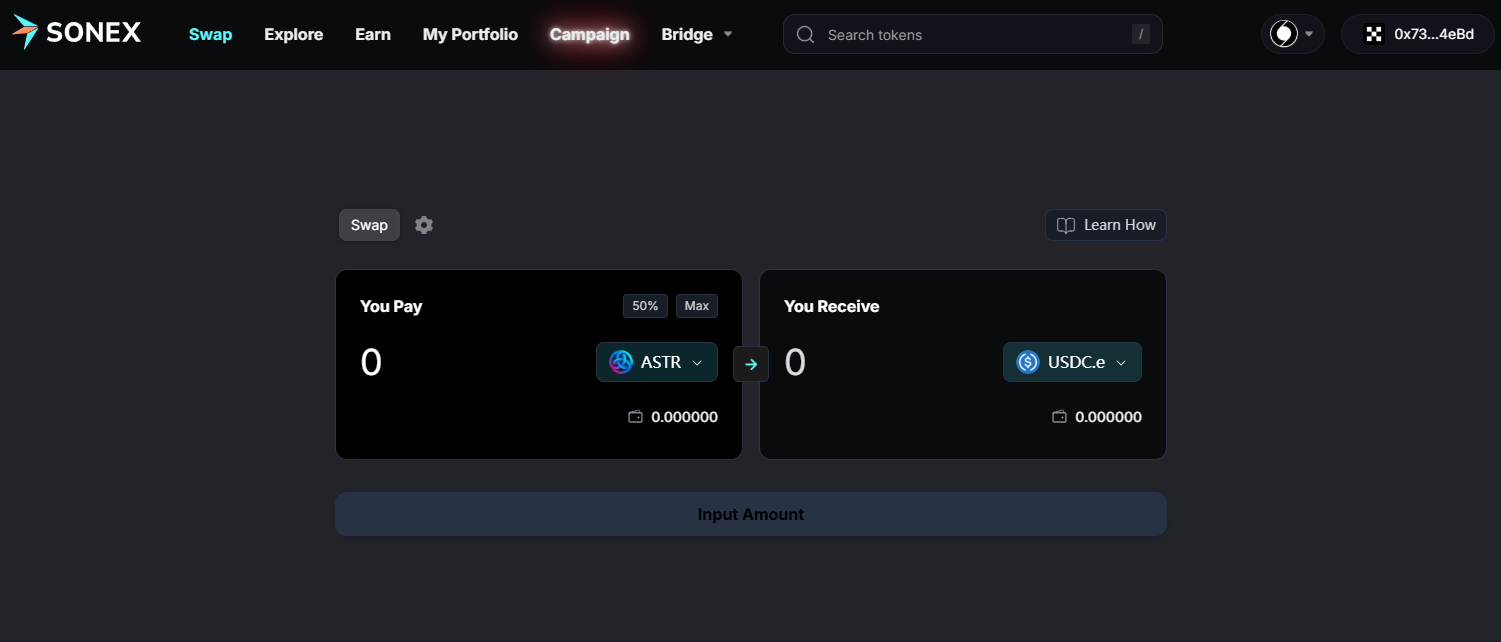Expand the Bridge menu arrow
The height and width of the screenshot is (642, 1501).
click(x=728, y=34)
